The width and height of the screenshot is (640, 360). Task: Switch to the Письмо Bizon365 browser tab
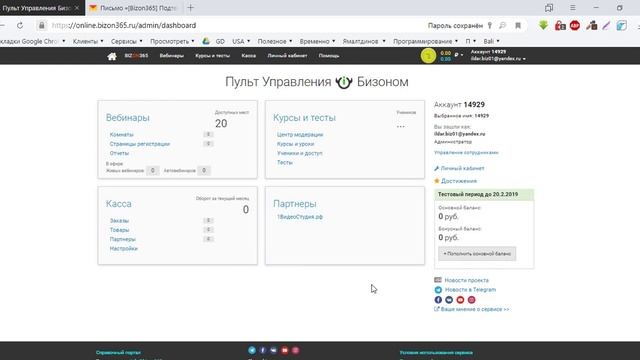[134, 8]
